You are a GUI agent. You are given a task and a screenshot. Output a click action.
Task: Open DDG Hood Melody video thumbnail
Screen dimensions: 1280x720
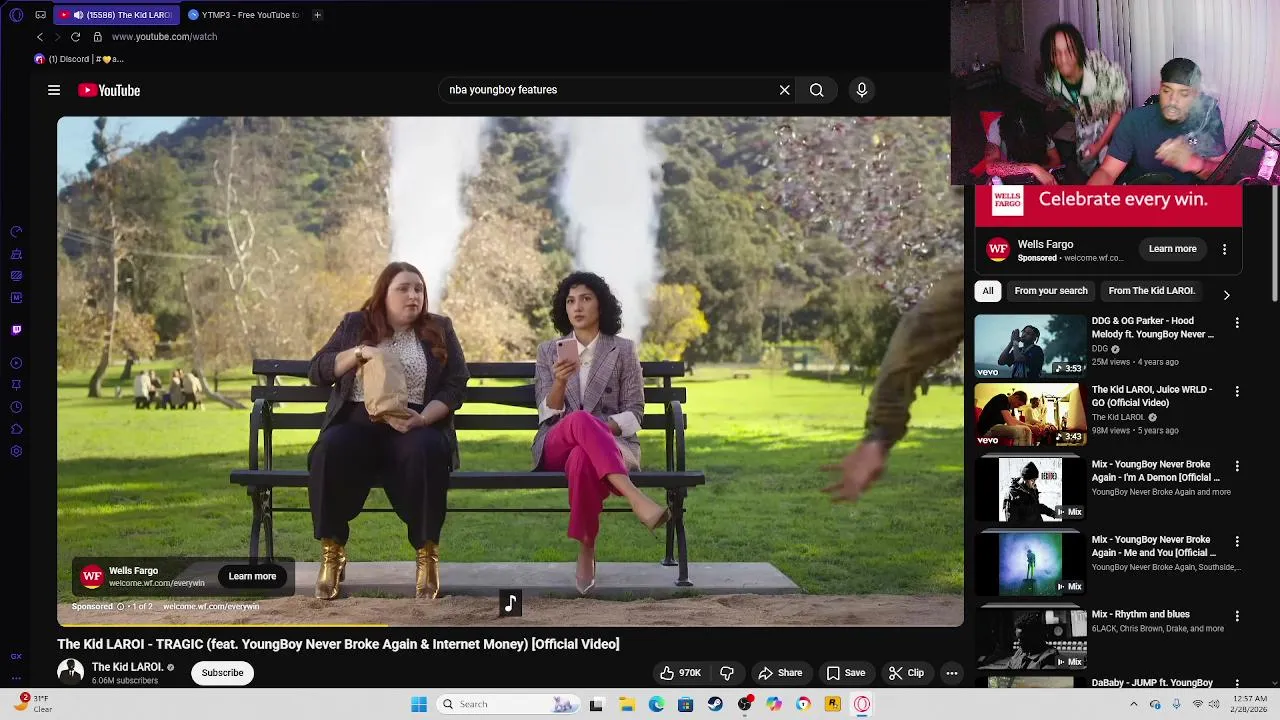click(1030, 346)
